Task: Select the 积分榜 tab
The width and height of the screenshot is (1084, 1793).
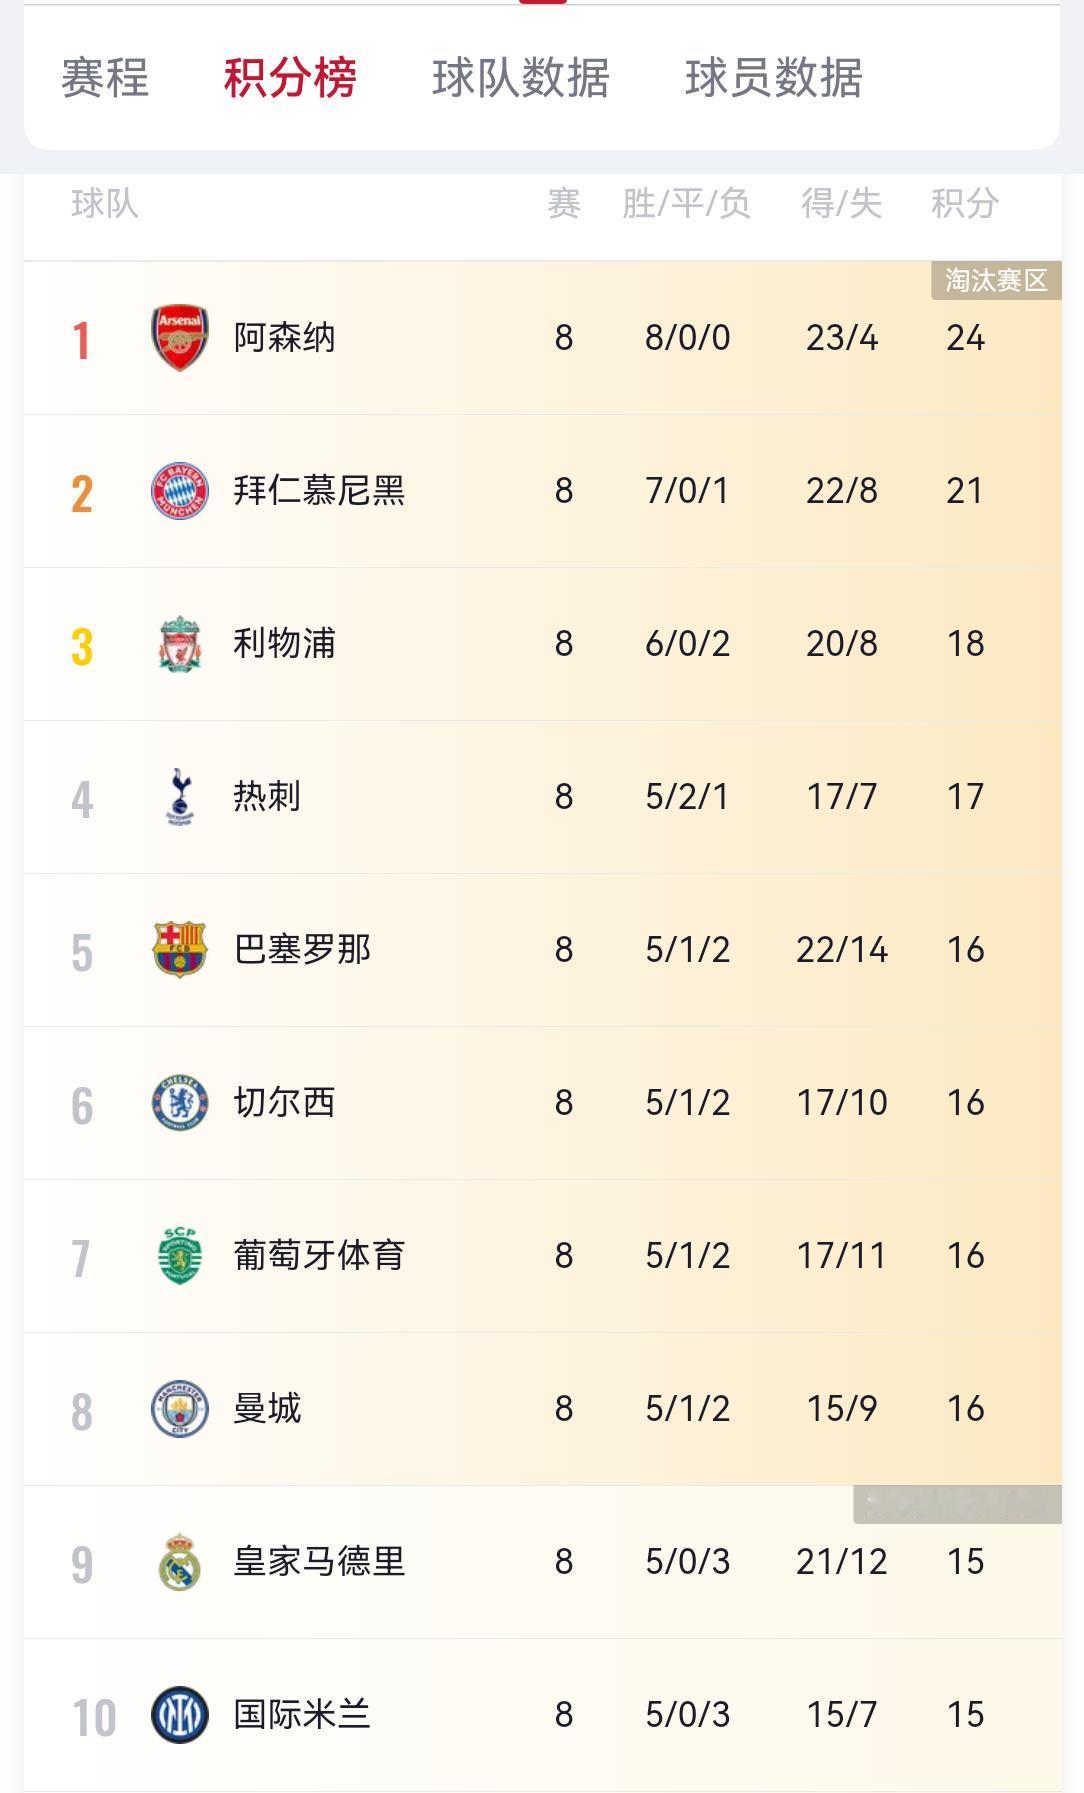Action: coord(290,78)
